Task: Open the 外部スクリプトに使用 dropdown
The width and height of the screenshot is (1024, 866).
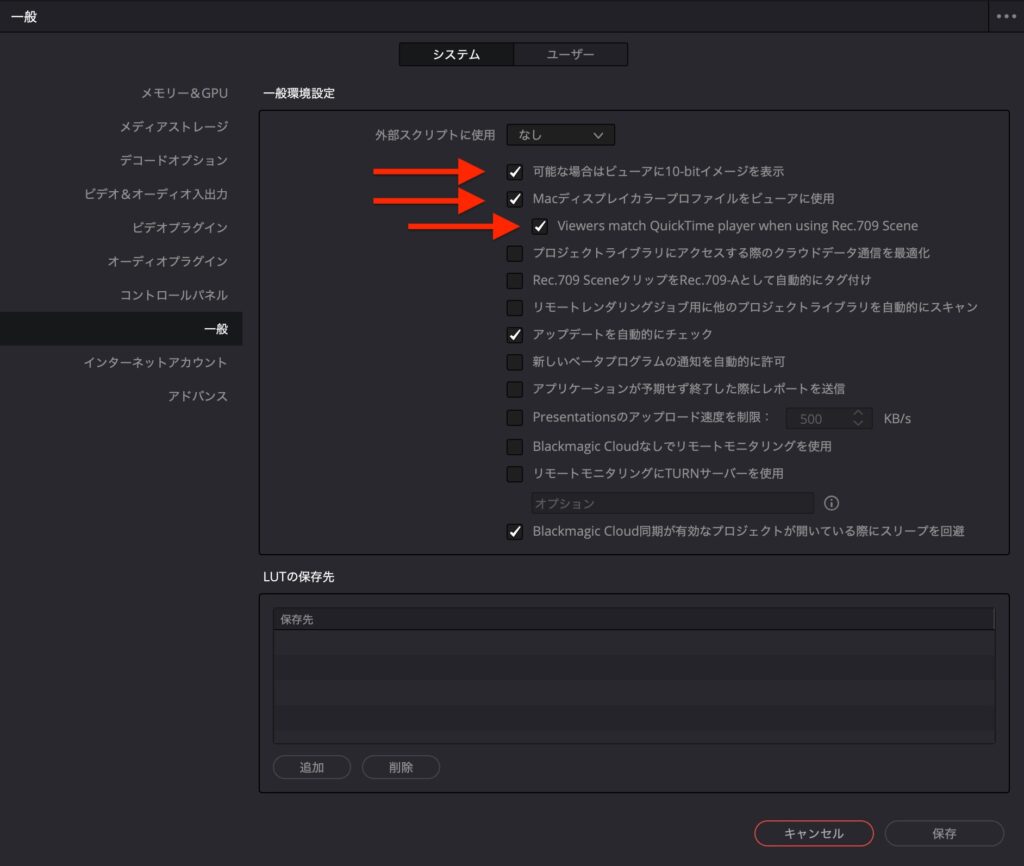Action: 560,134
